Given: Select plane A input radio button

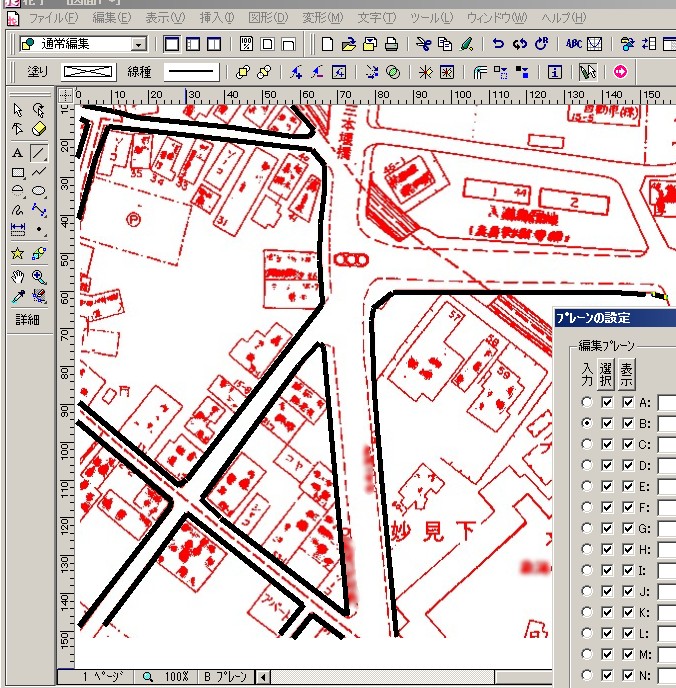Looking at the screenshot, I should (x=587, y=402).
